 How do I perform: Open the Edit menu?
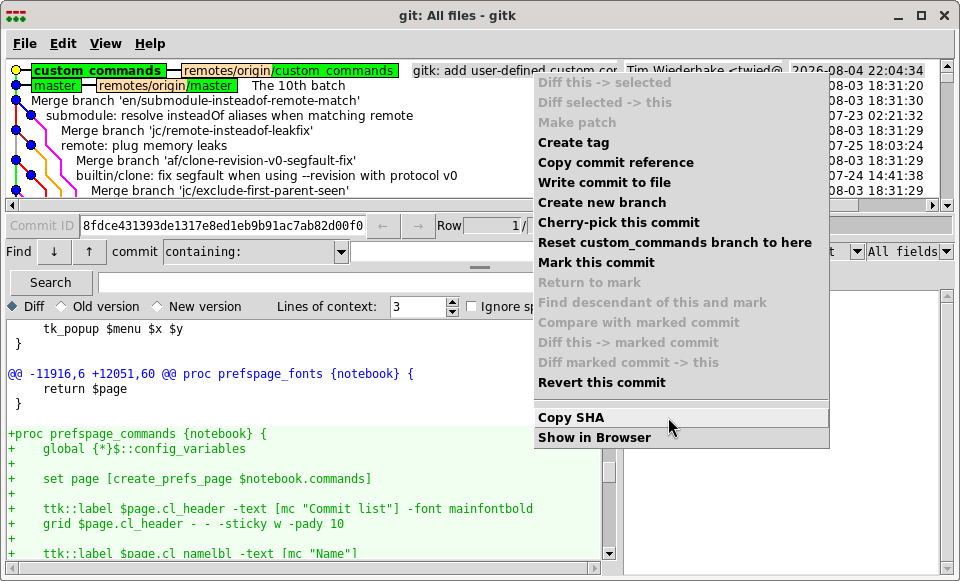[x=63, y=43]
